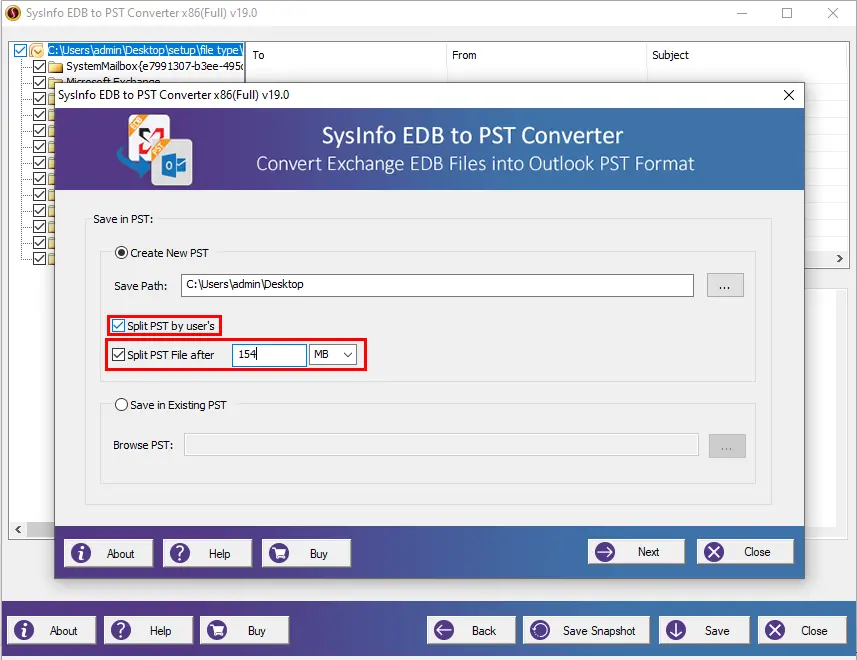Click the Next arrow icon in dialog
The width and height of the screenshot is (857, 660).
tap(605, 552)
